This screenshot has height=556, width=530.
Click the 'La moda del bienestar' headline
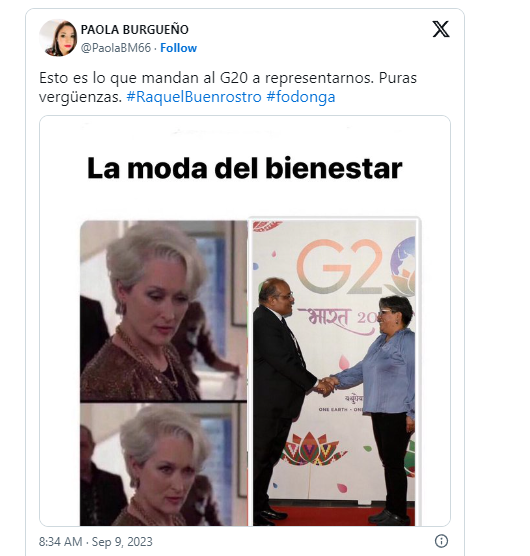coord(245,168)
